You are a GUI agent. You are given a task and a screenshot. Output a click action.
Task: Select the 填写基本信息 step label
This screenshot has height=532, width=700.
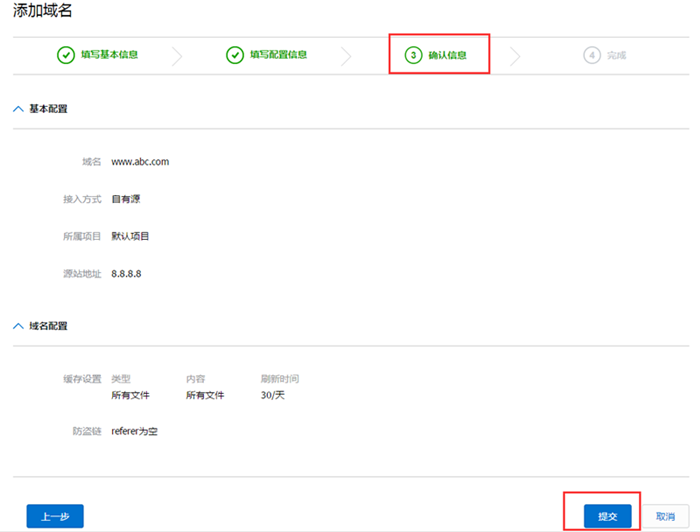click(109, 54)
